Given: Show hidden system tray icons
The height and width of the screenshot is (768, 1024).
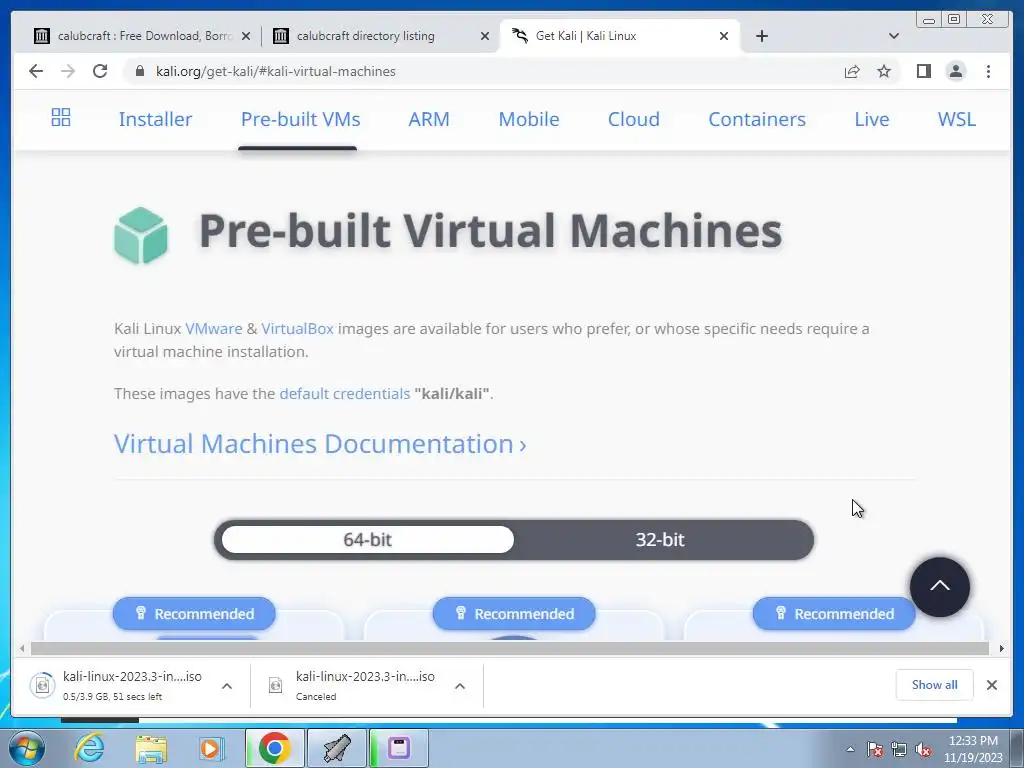Looking at the screenshot, I should coord(850,749).
